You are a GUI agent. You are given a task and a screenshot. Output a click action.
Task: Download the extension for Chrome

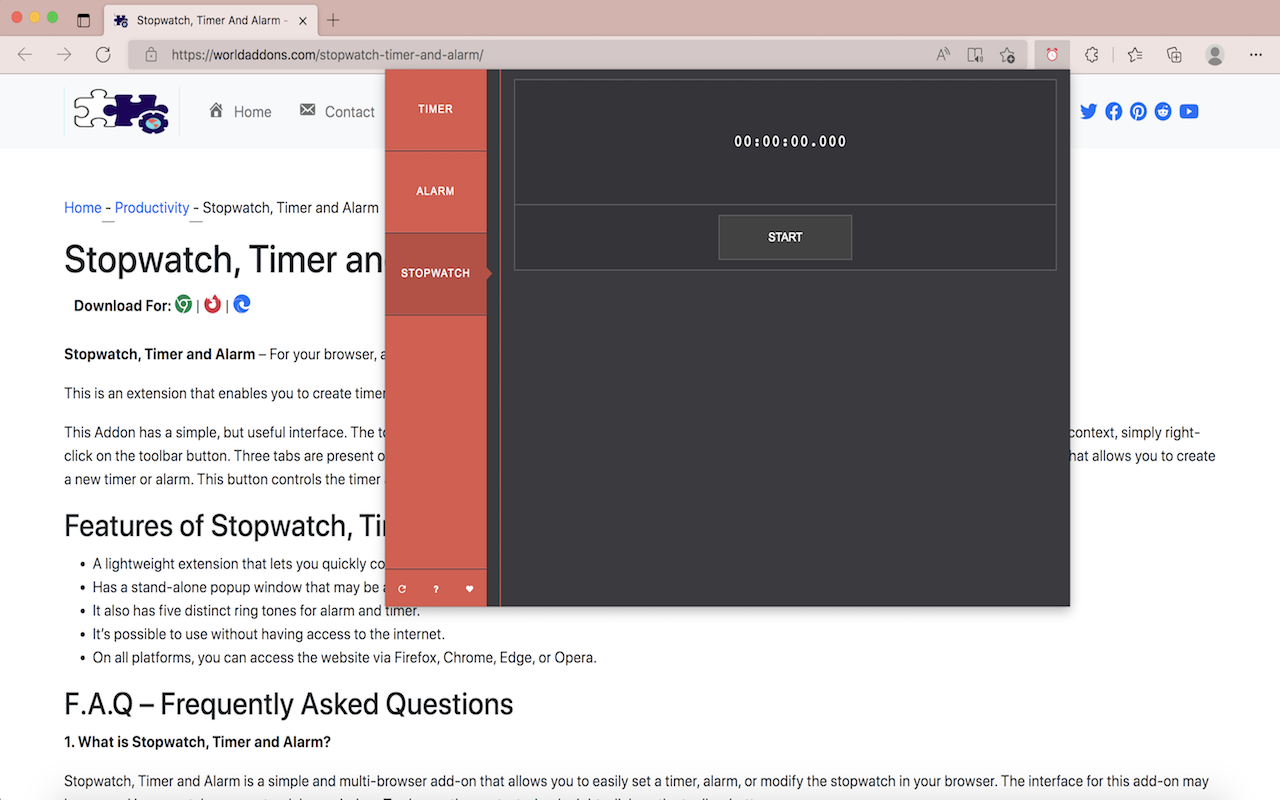coord(184,304)
